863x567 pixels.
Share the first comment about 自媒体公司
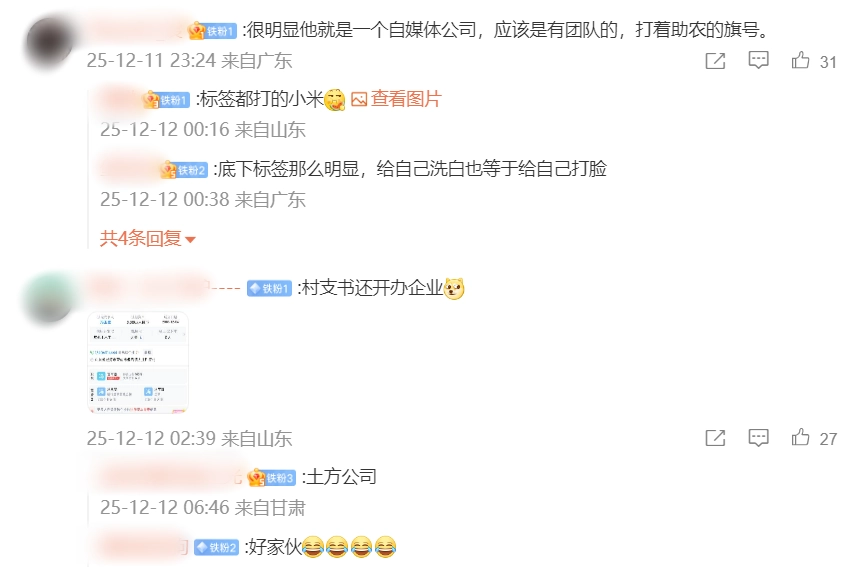[715, 61]
